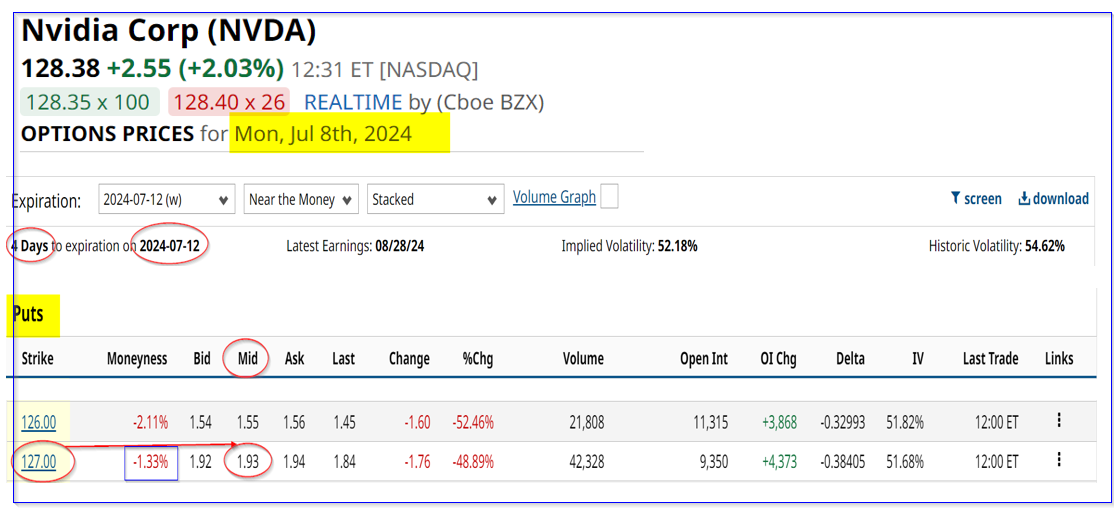
Task: Open the Expiration date dropdown
Action: pos(167,199)
